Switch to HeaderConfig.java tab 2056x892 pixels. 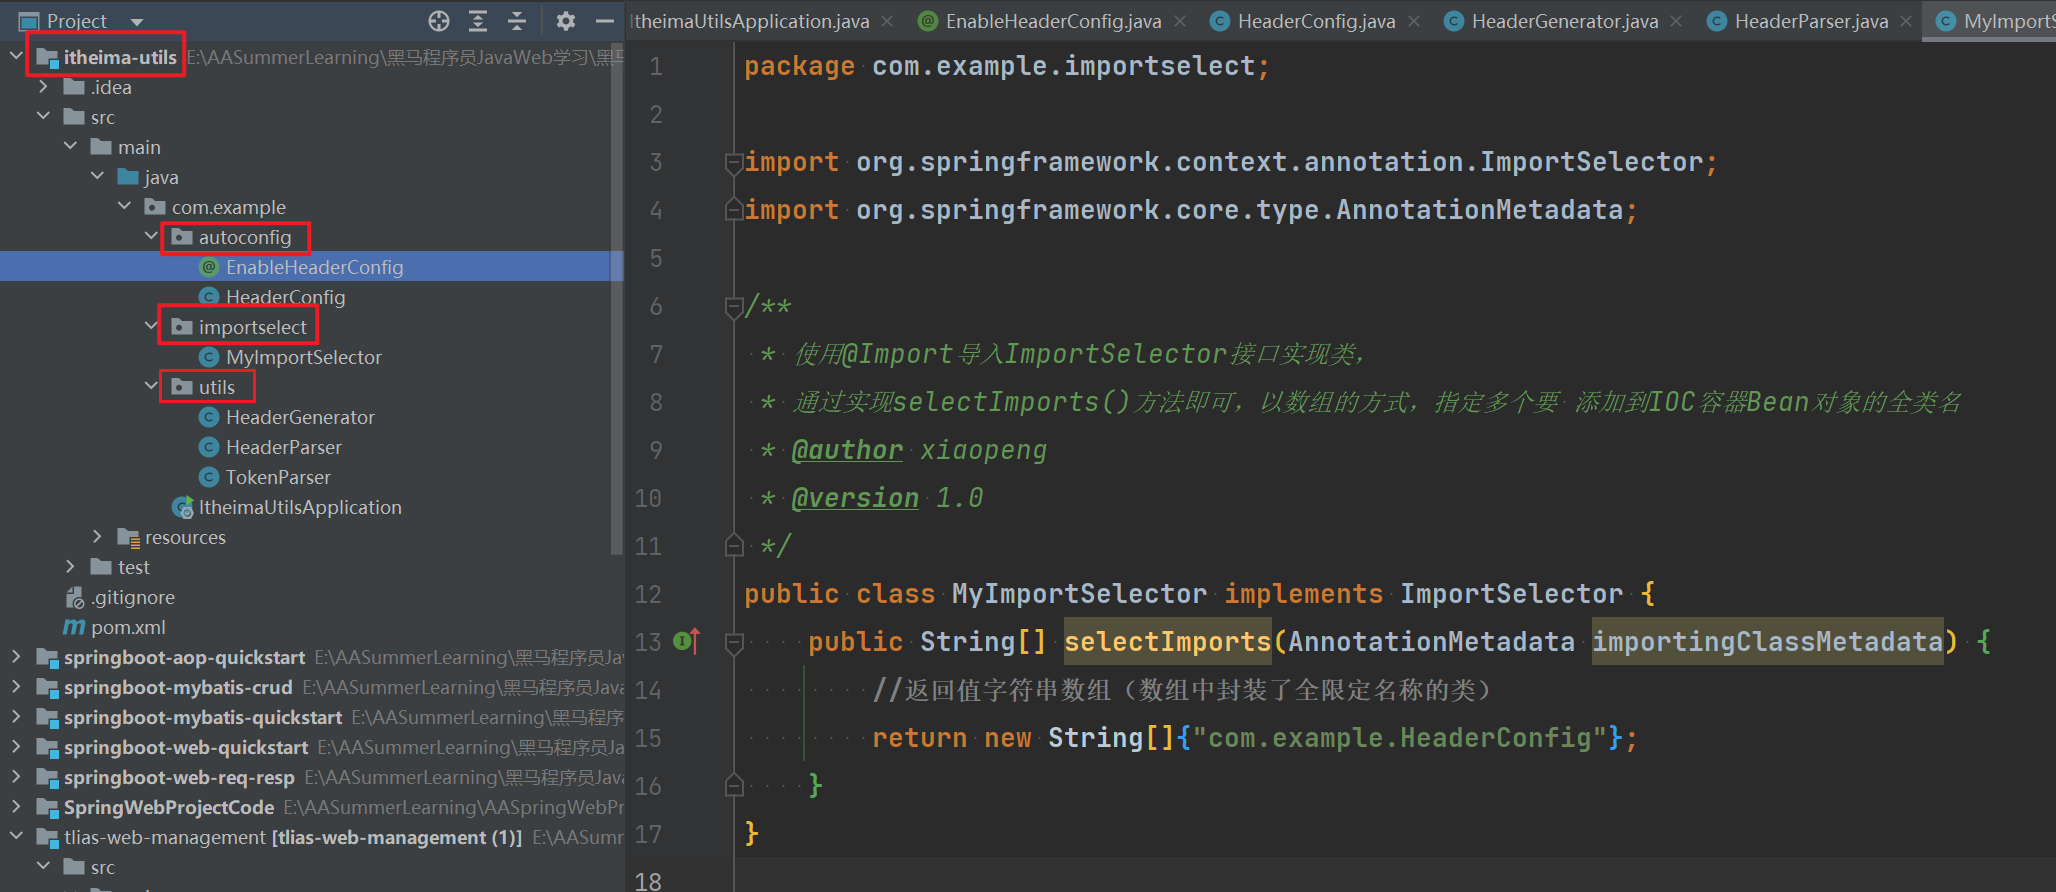[1315, 21]
